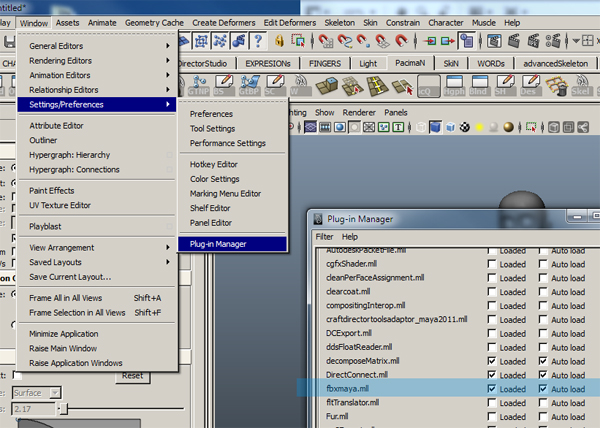
Task: Open the viewport Renderer menu
Action: 359,112
